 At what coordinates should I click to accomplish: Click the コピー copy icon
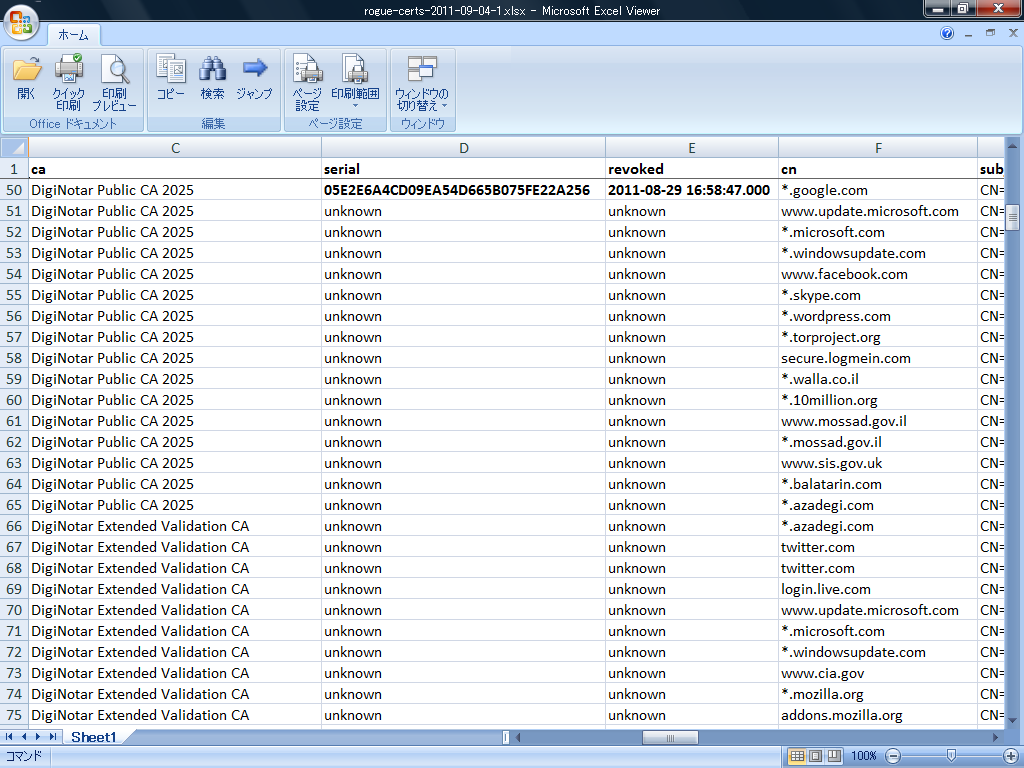[170, 77]
